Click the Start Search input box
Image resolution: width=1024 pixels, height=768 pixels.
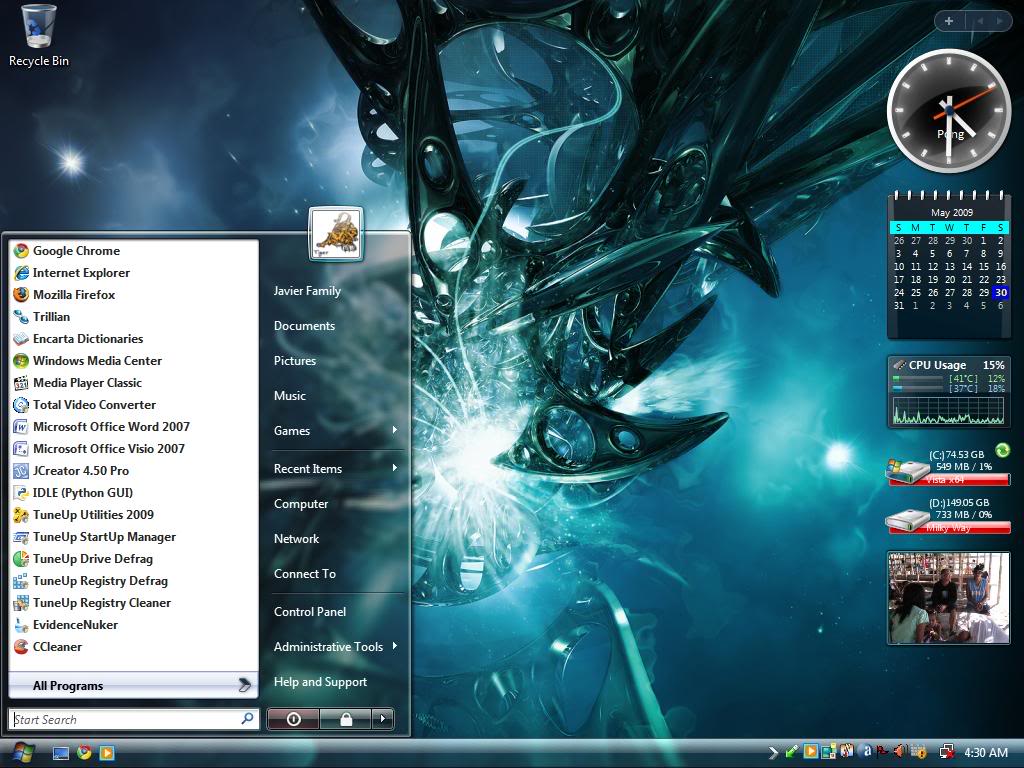click(x=125, y=719)
